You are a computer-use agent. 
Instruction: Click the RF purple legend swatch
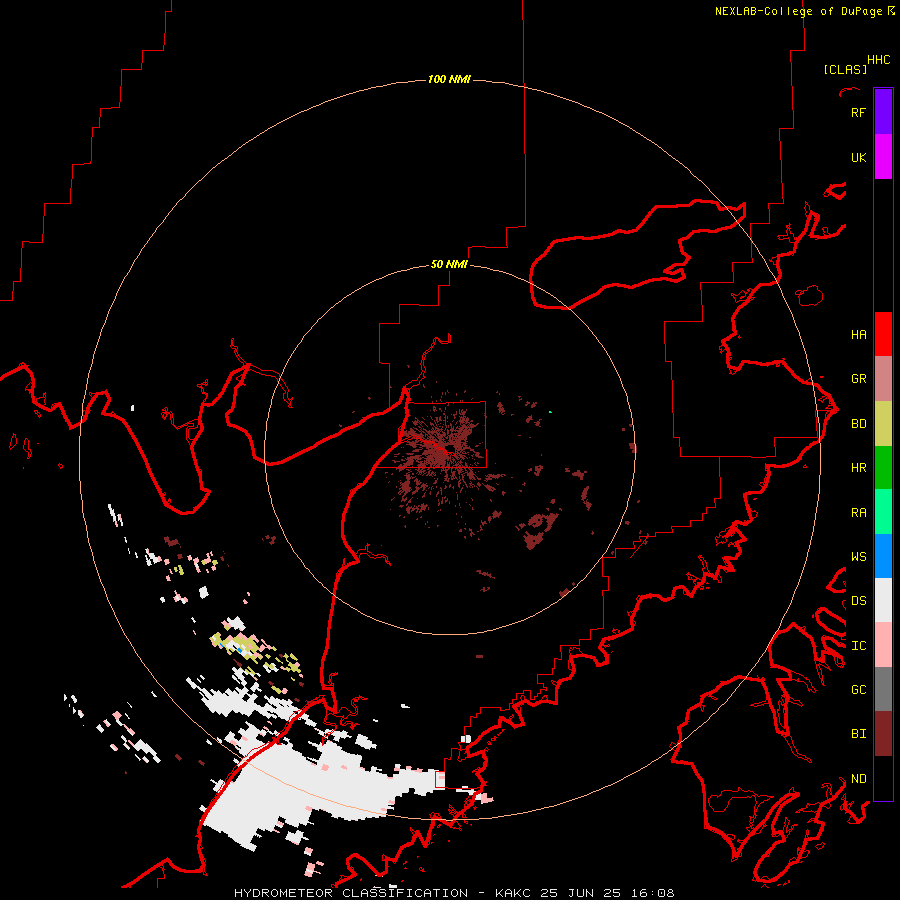click(x=883, y=112)
